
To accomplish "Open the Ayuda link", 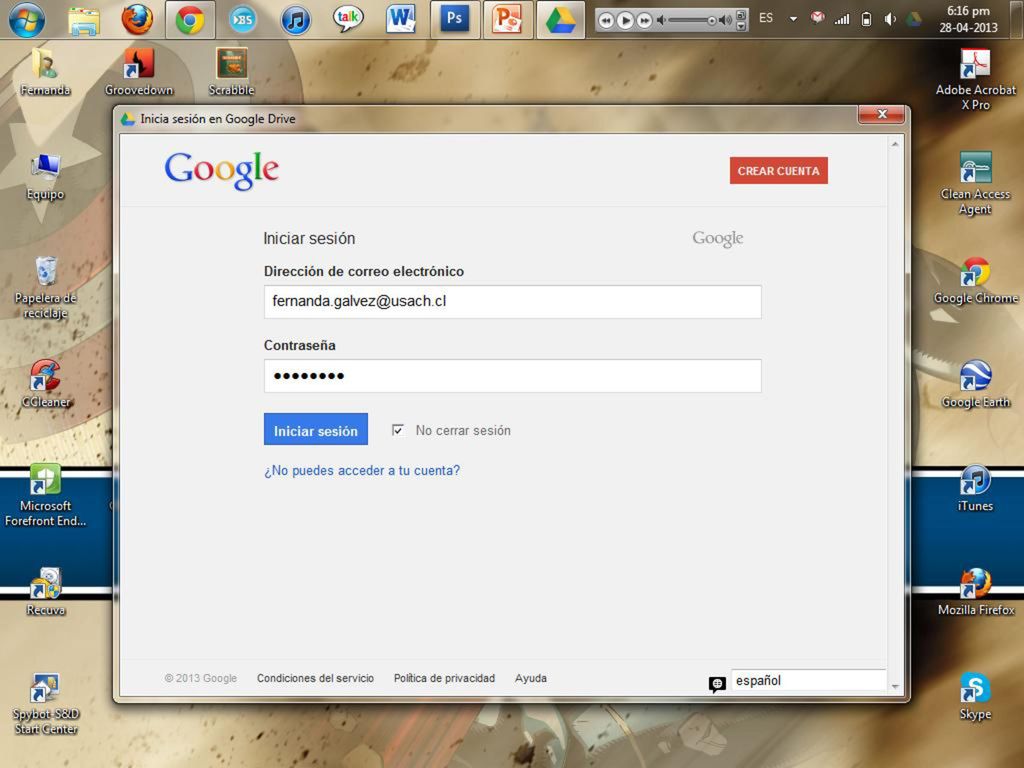I will click(531, 678).
